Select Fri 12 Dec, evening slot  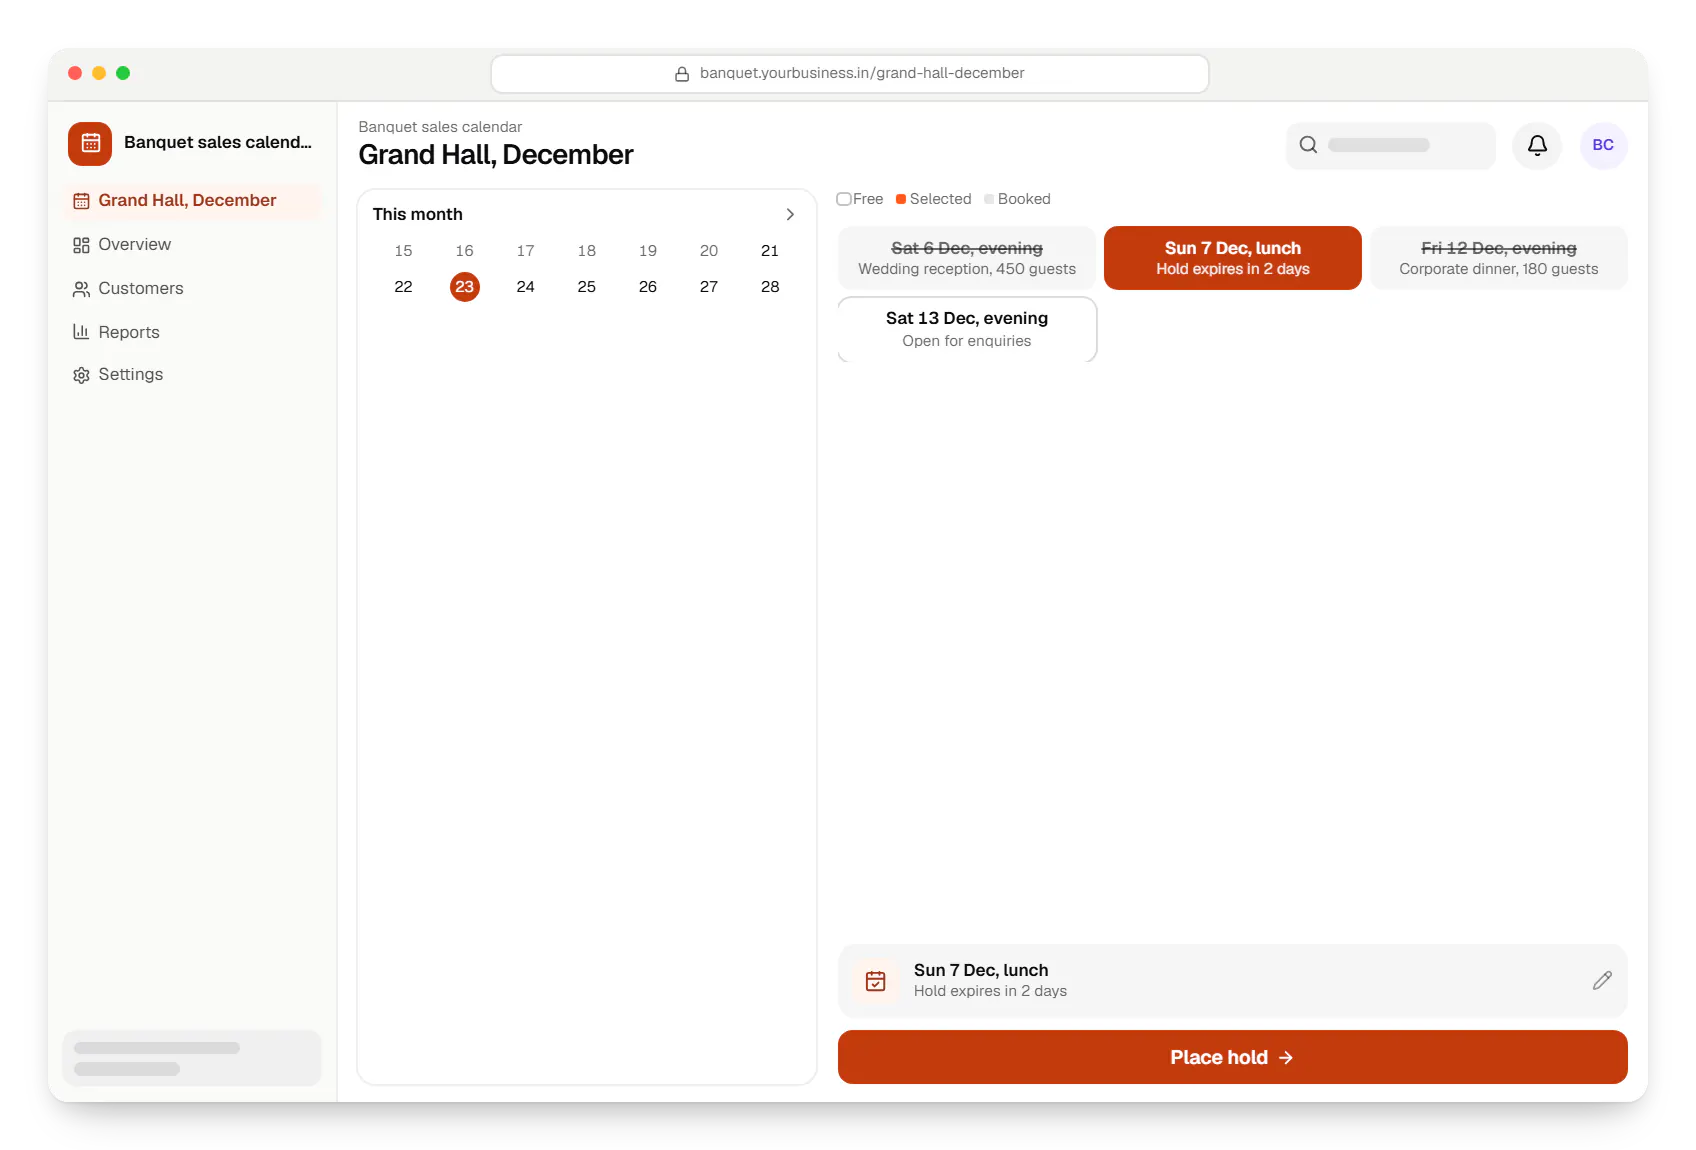1499,258
